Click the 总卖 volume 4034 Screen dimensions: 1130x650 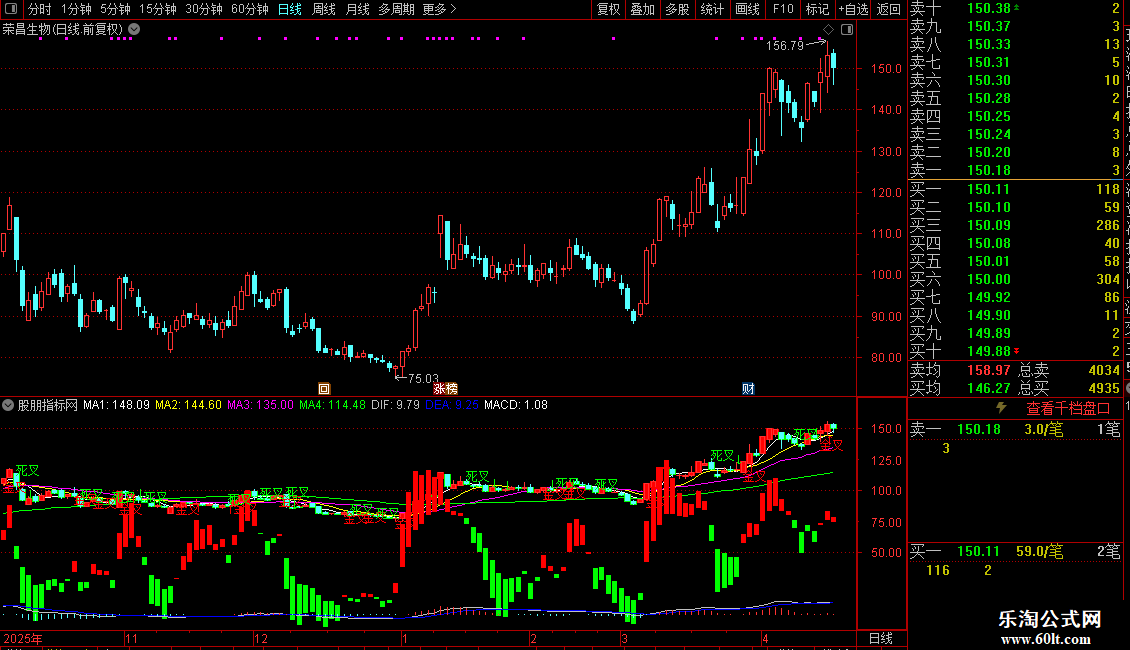(x=1104, y=370)
